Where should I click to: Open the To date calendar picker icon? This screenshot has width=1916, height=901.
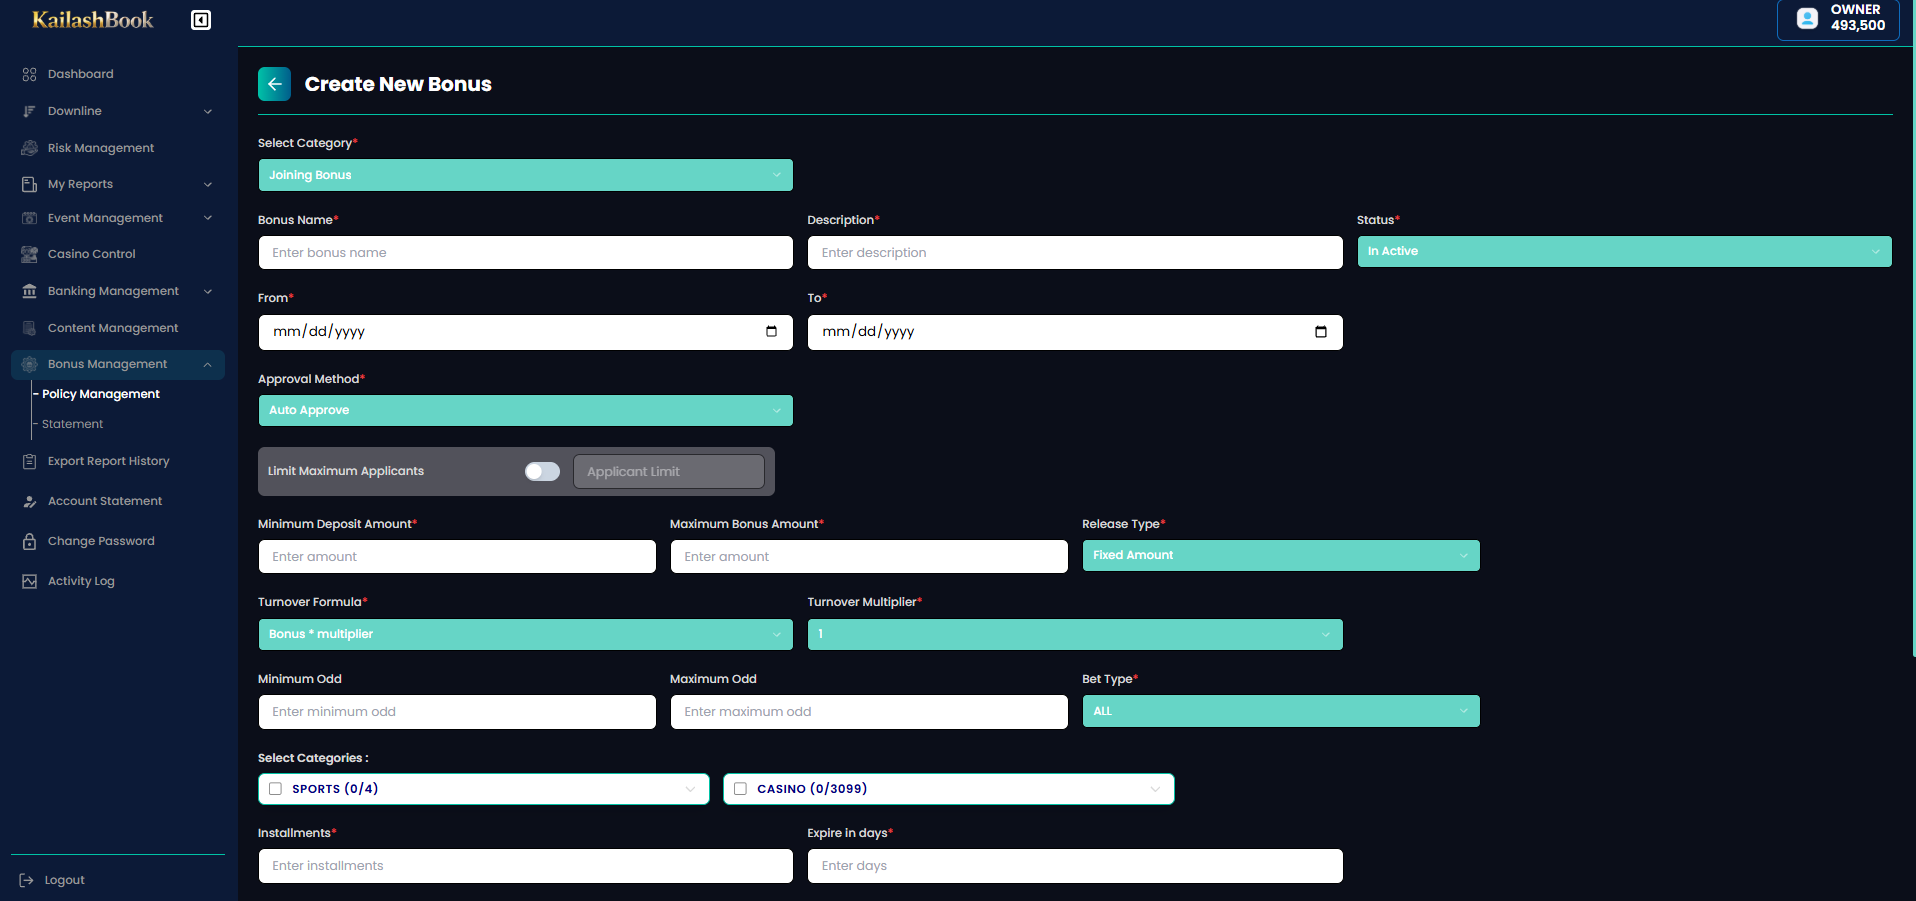click(x=1320, y=332)
